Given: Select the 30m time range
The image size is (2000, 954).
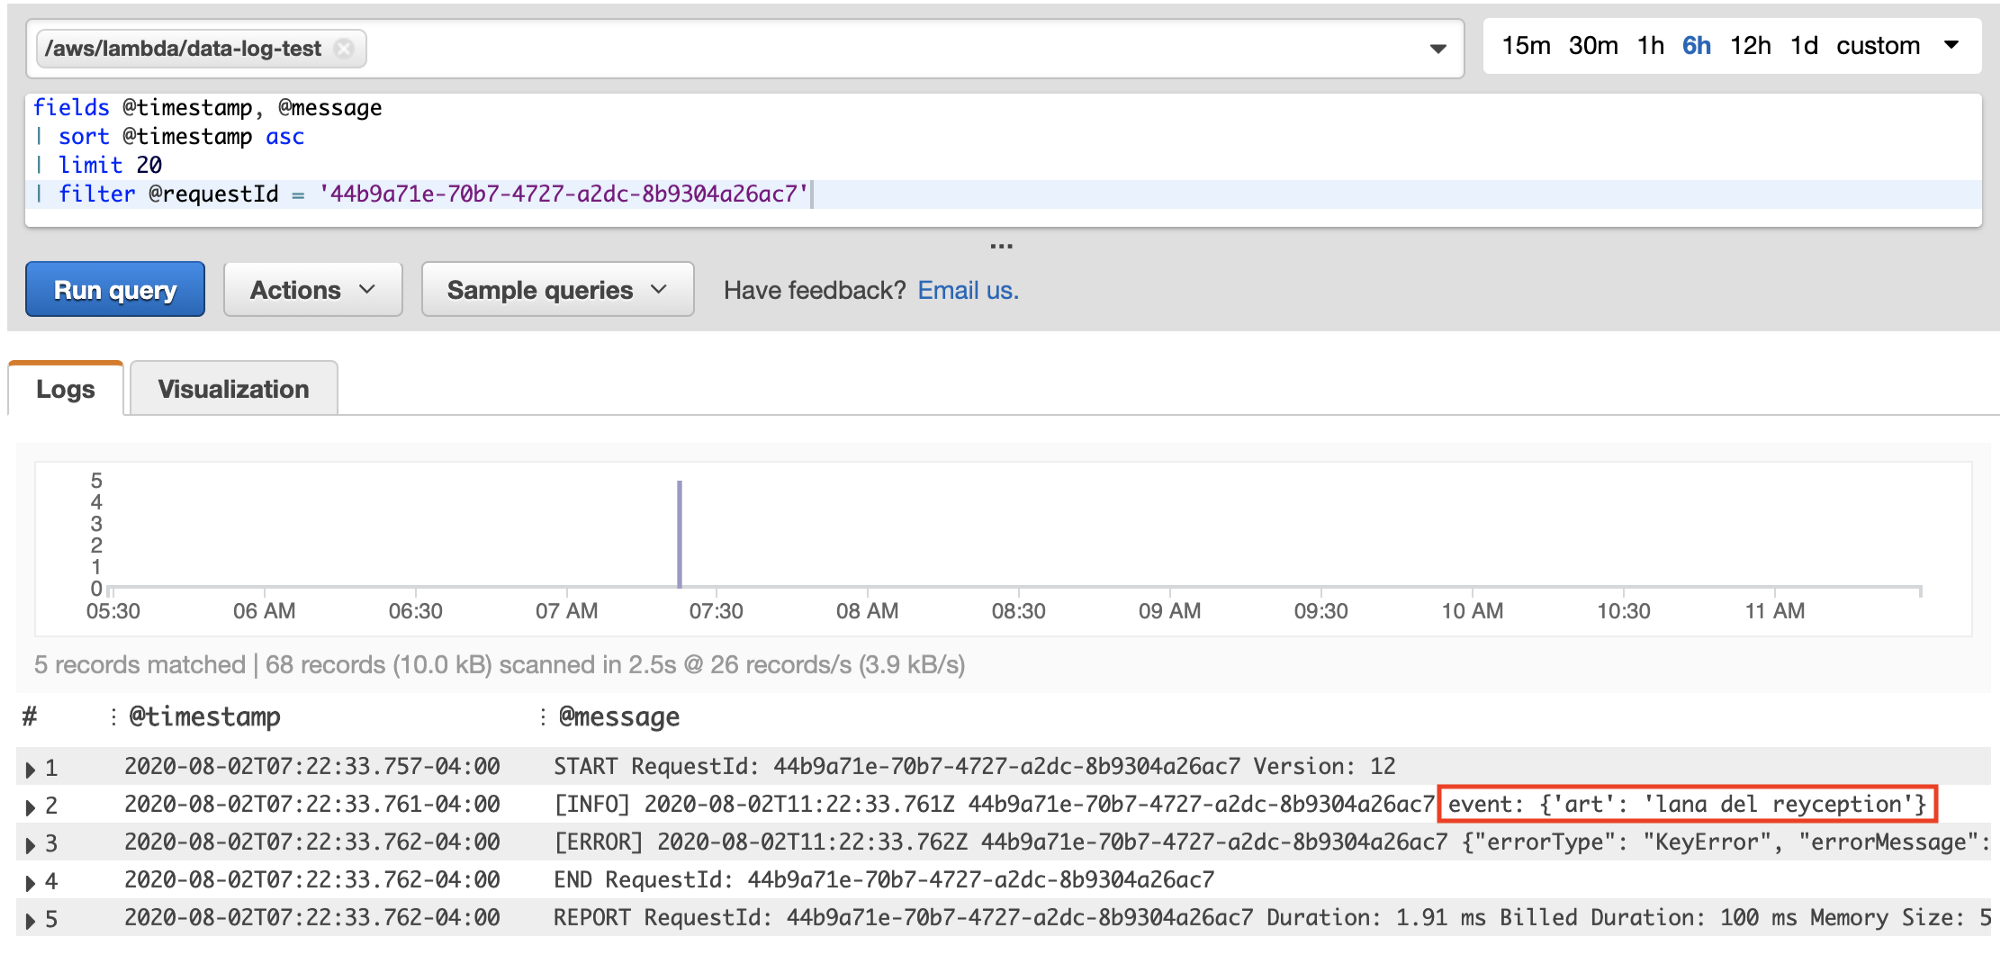Looking at the screenshot, I should 1592,46.
